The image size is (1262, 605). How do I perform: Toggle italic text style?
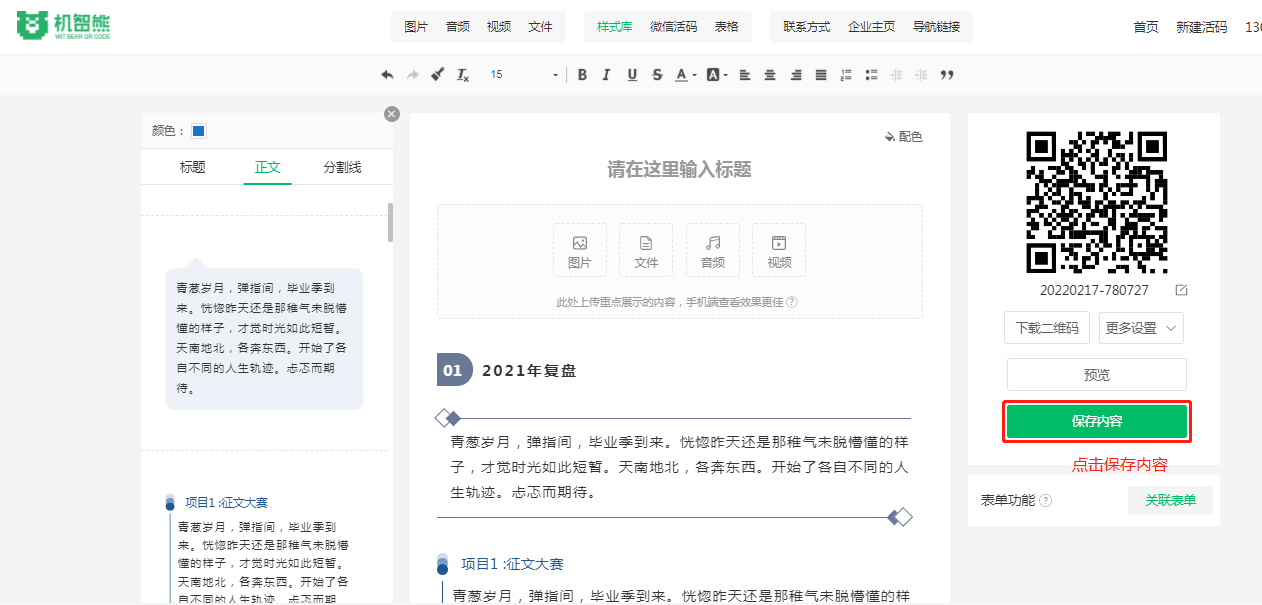tap(607, 75)
